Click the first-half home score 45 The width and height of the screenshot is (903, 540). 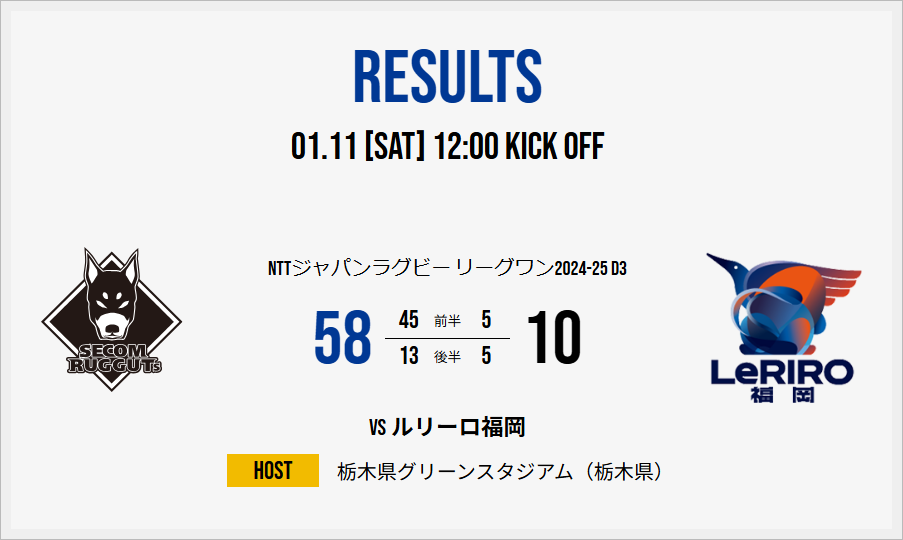(x=408, y=320)
